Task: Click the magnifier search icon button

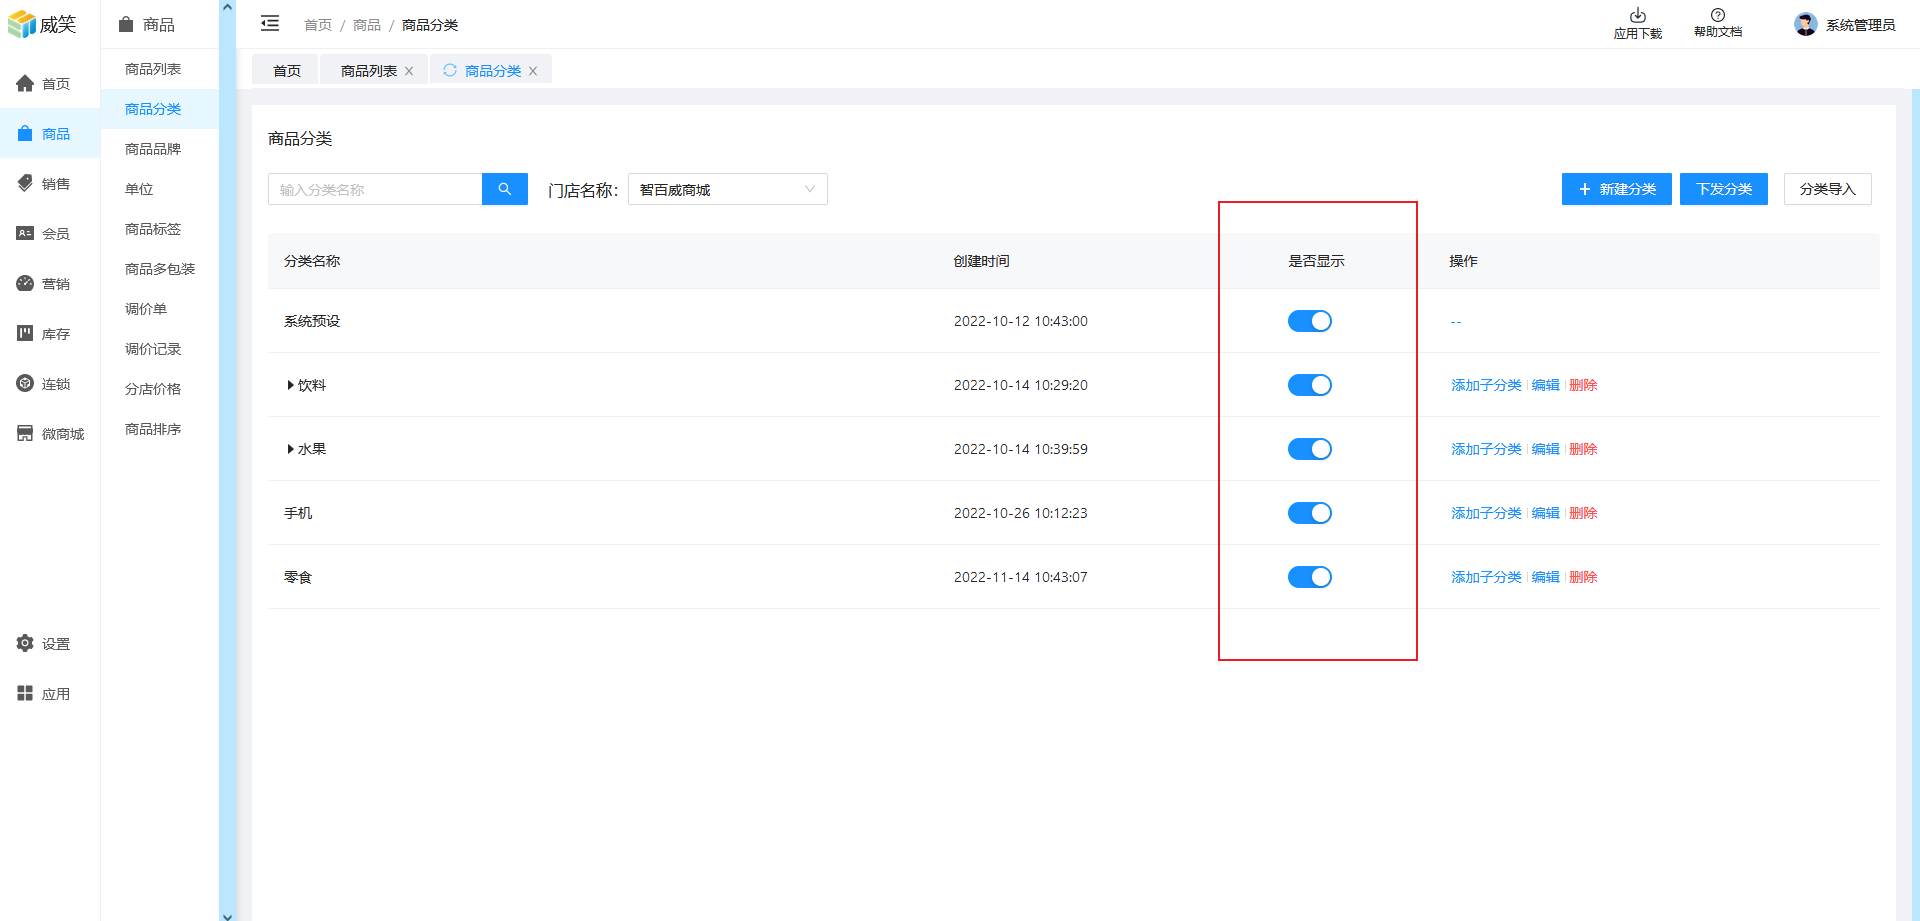Action: click(x=504, y=189)
